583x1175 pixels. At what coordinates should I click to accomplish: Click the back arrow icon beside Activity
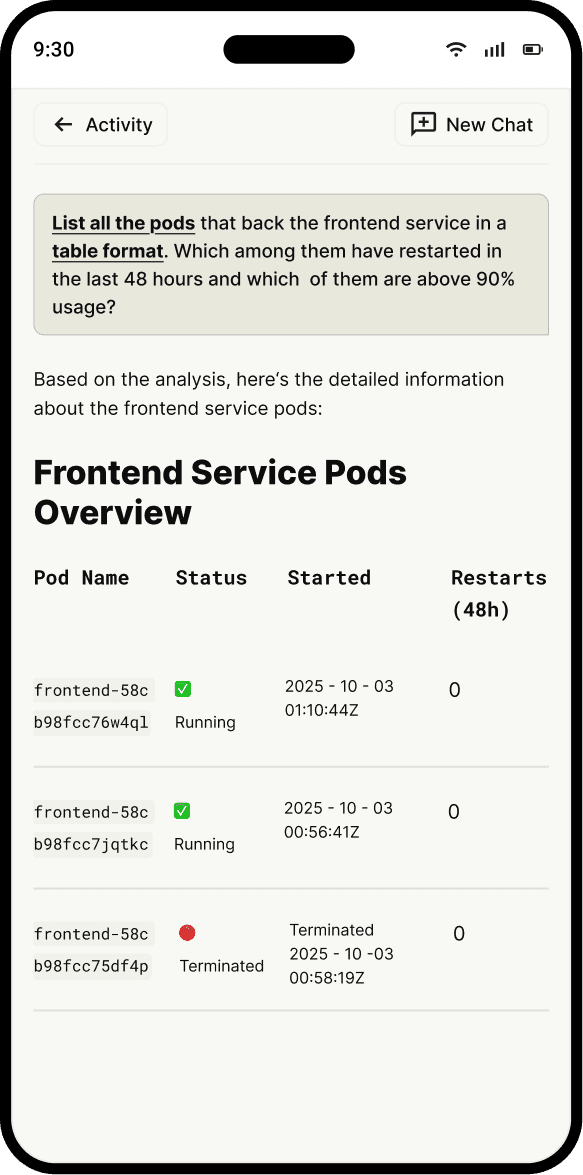62,124
